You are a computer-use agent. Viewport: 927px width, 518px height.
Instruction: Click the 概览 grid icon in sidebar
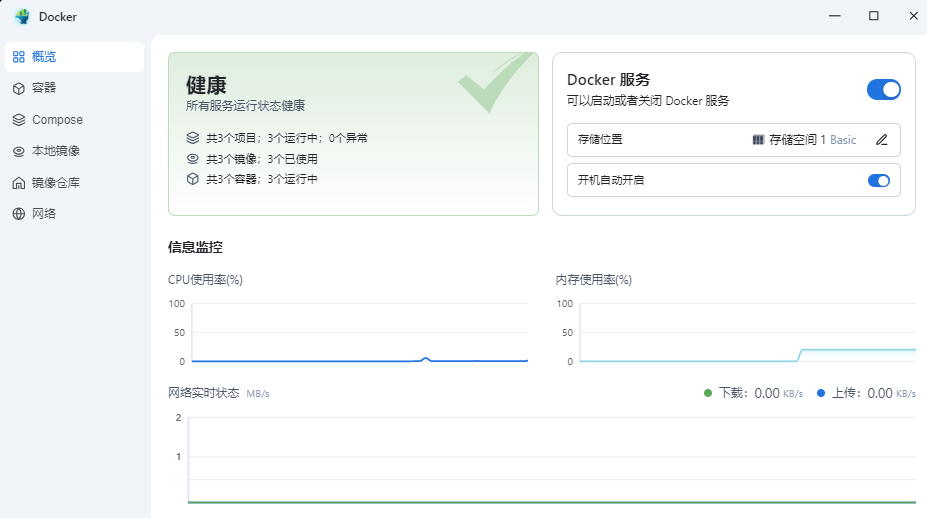(19, 57)
